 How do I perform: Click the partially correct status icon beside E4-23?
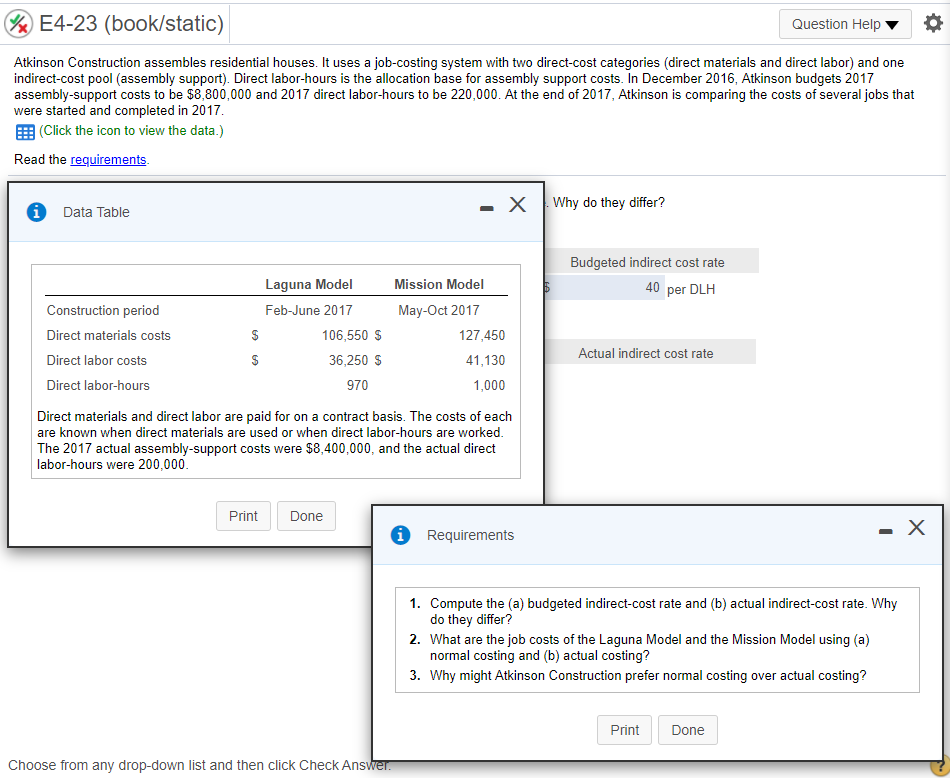tap(19, 24)
